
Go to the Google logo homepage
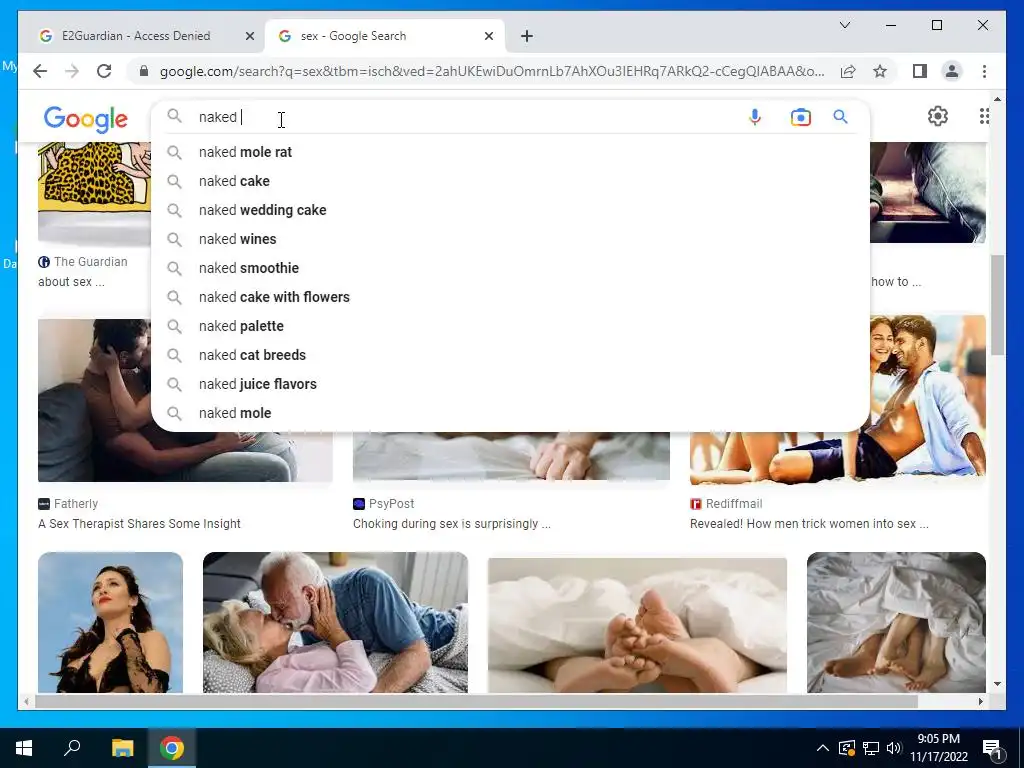point(86,119)
